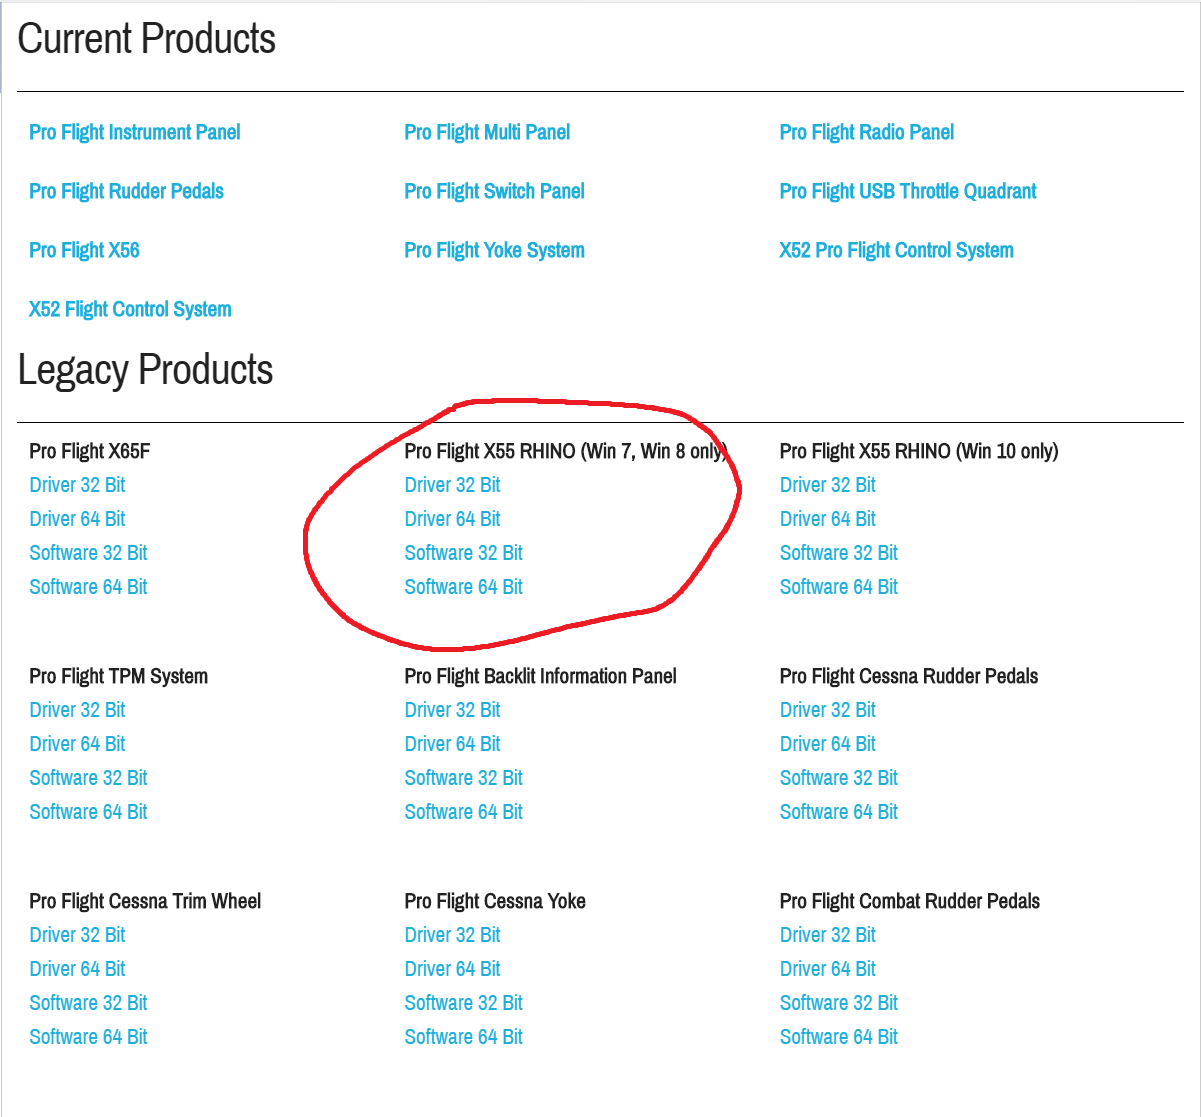
Task: Download Driver 32 Bit for X55 RHINO Win 10
Action: pyautogui.click(x=827, y=485)
